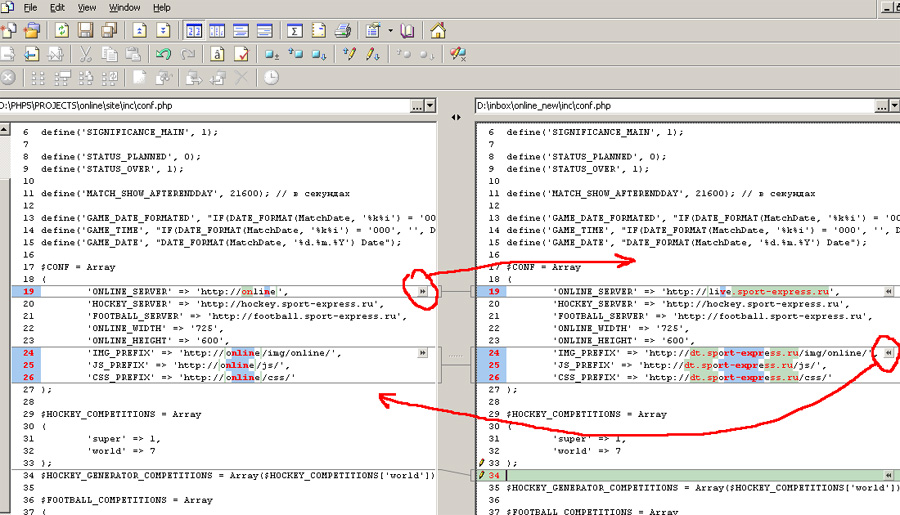This screenshot has width=900, height=515.
Task: Open the comparison summary (sigma) icon
Action: coord(295,31)
